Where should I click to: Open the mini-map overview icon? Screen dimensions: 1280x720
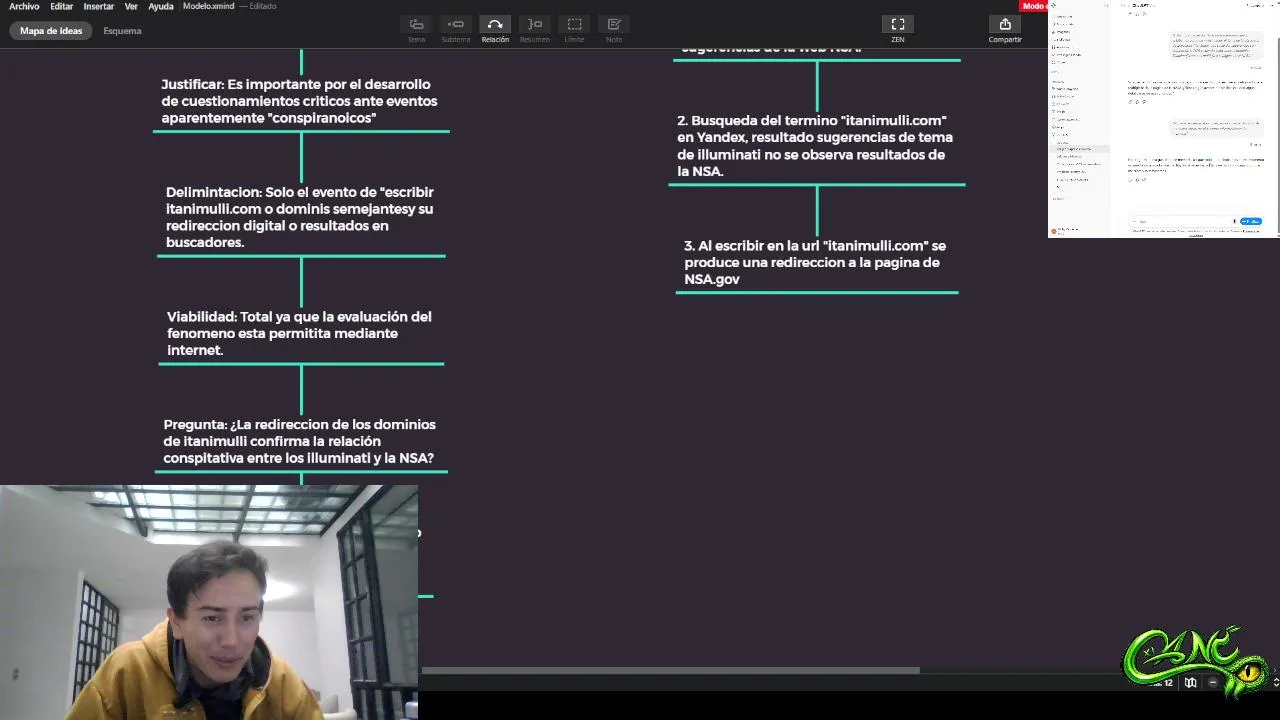pos(1190,682)
